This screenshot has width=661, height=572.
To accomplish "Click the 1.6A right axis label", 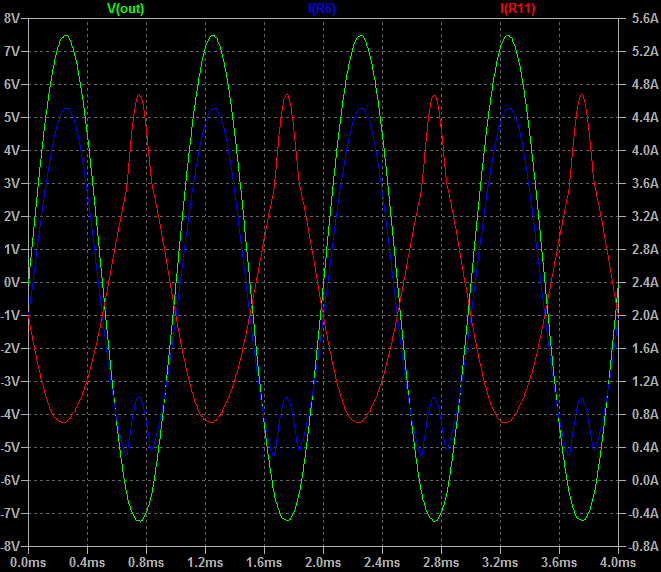I will click(645, 348).
